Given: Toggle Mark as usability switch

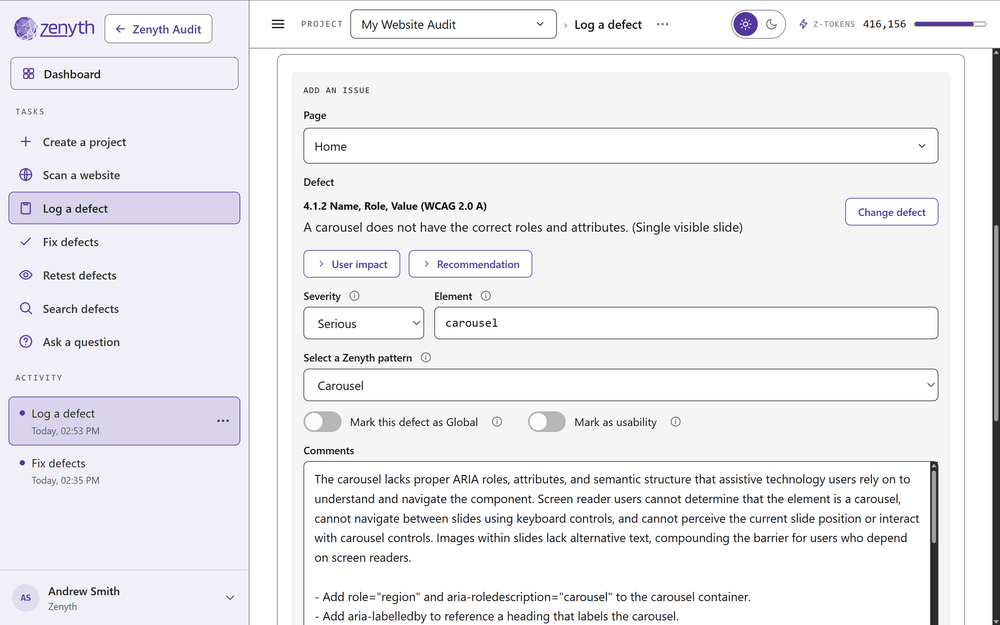Looking at the screenshot, I should [x=547, y=422].
